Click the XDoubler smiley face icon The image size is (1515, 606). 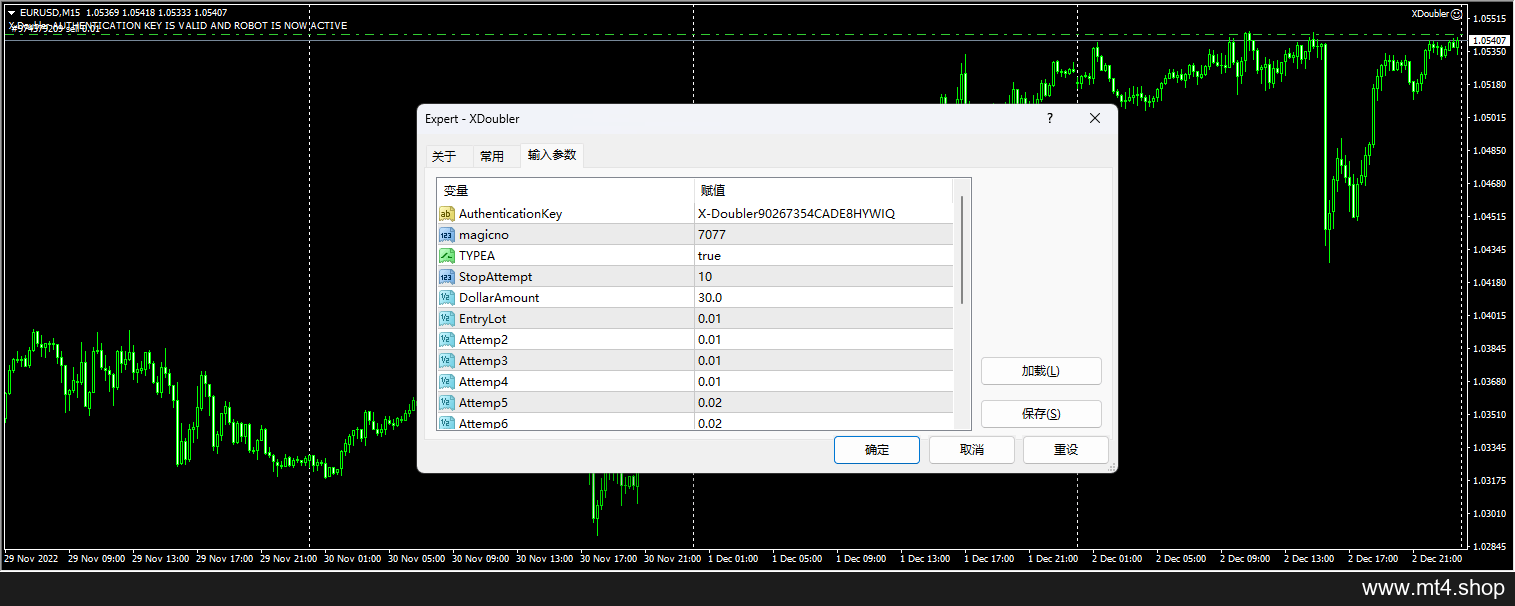1456,14
